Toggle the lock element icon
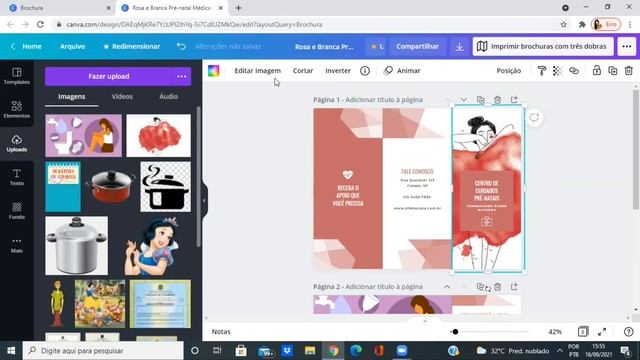This screenshot has width=640, height=360. (x=597, y=71)
